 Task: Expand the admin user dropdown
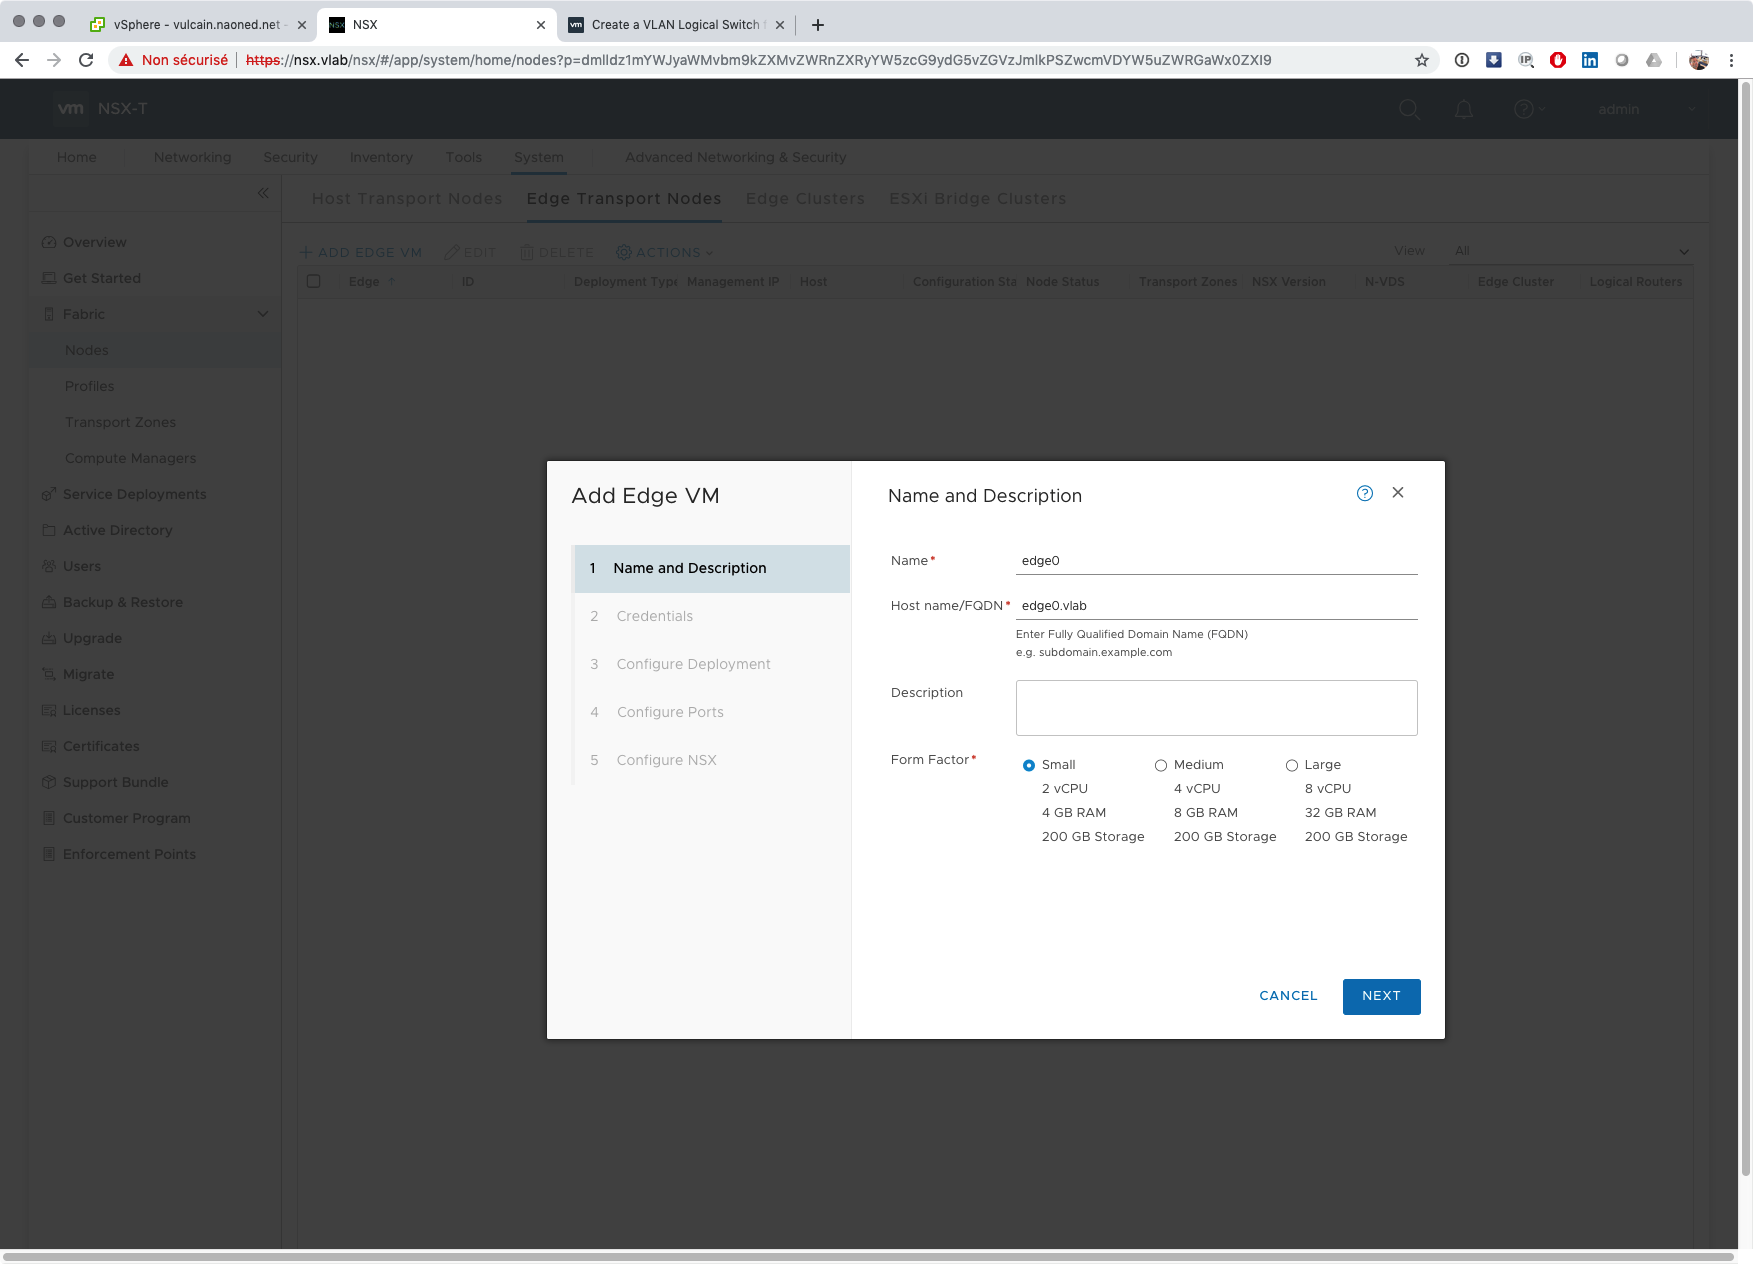(1691, 109)
